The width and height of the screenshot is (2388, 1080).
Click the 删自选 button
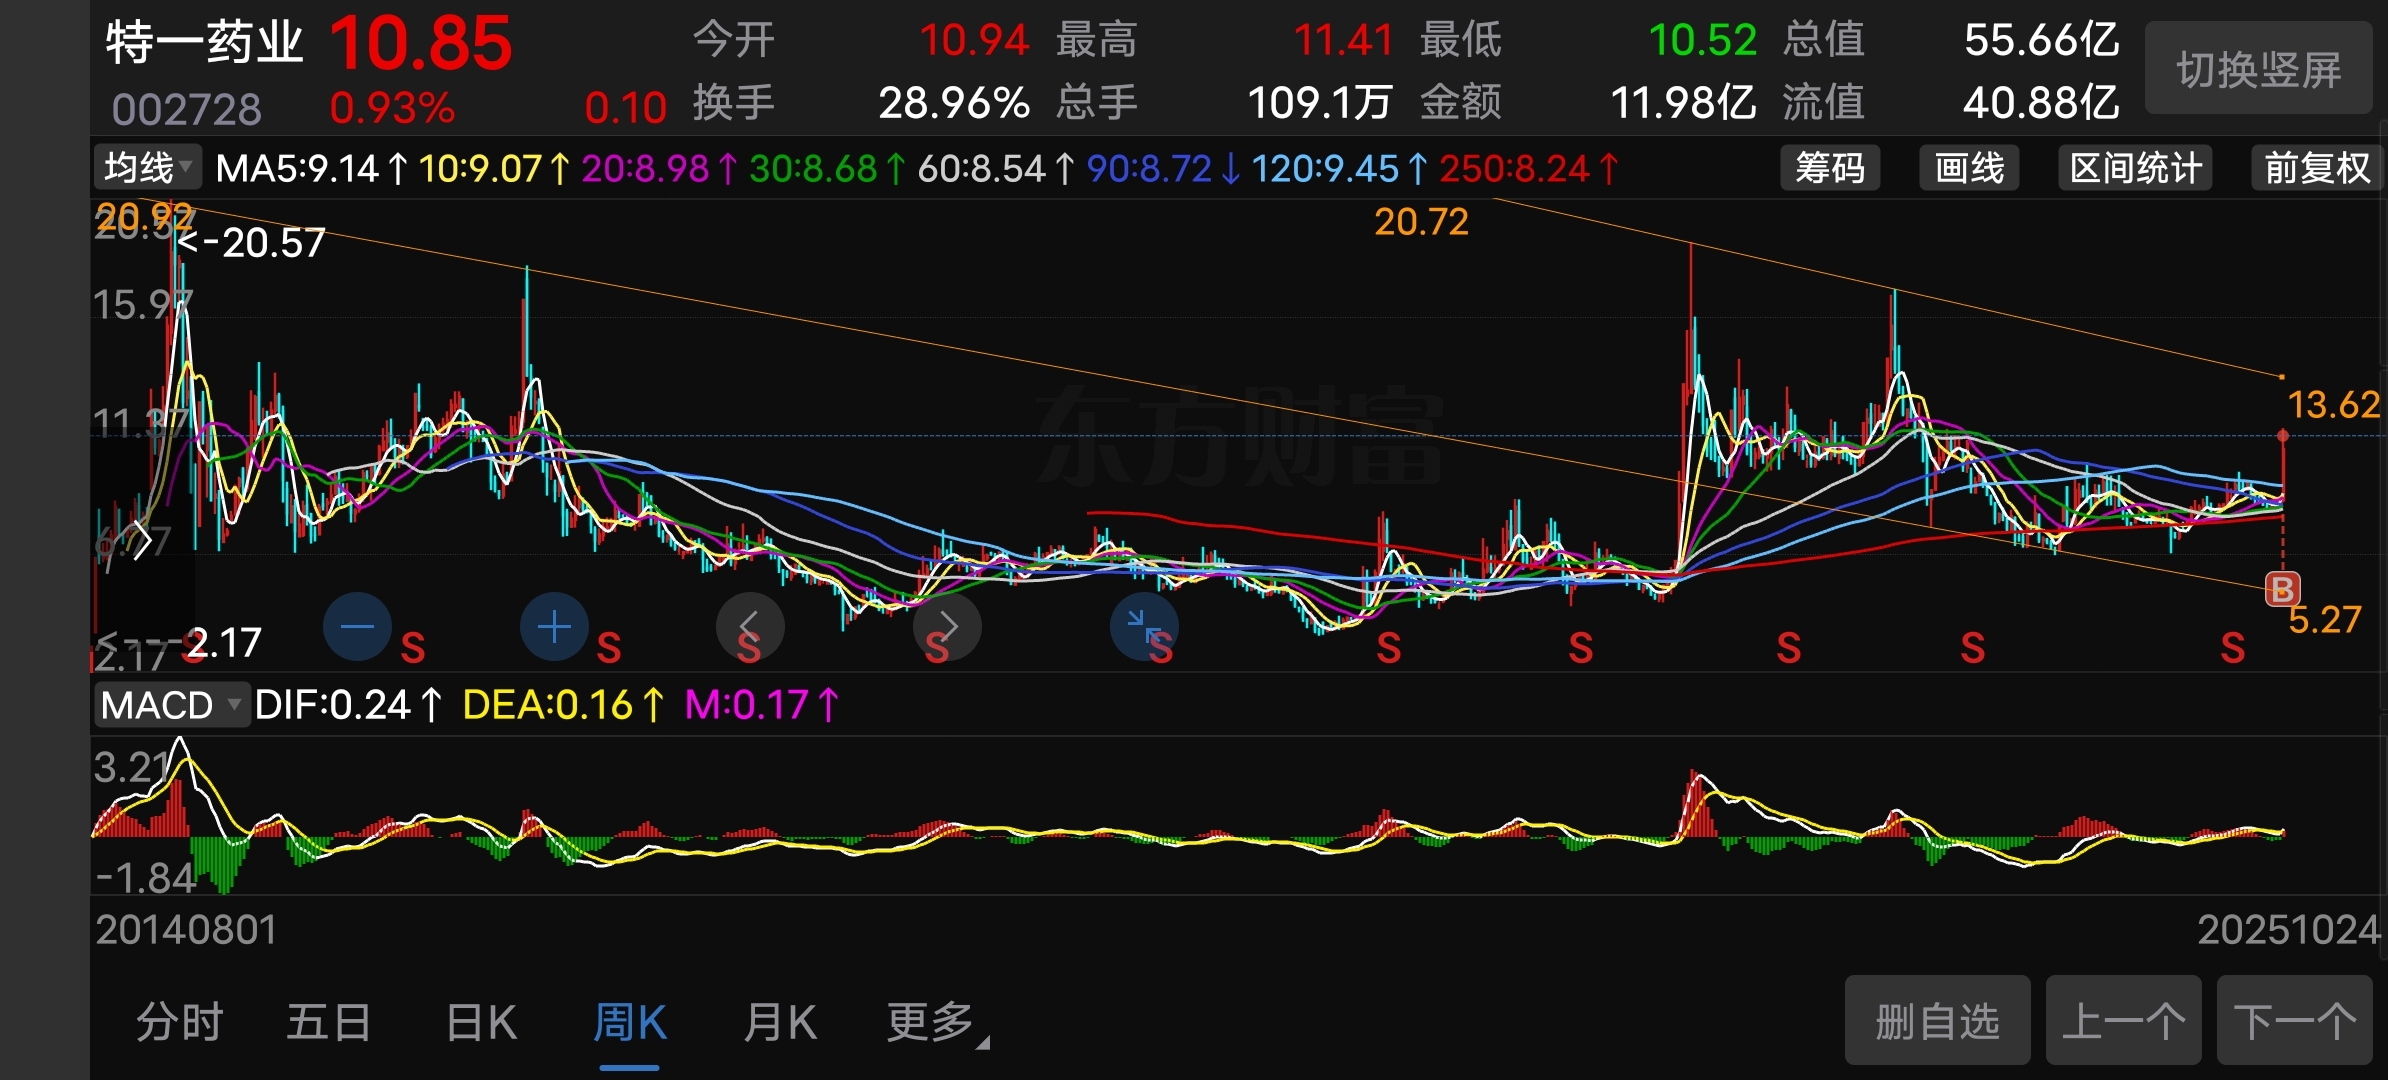tap(1937, 1021)
